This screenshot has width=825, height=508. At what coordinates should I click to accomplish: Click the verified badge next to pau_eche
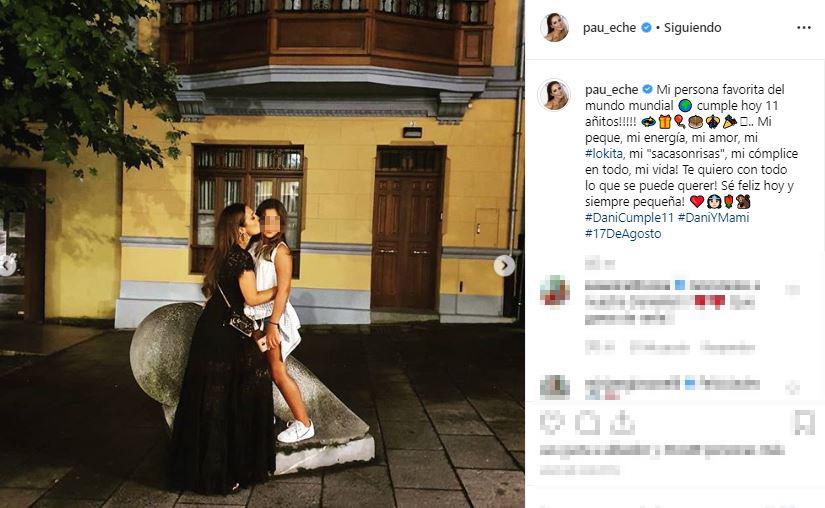[x=647, y=28]
